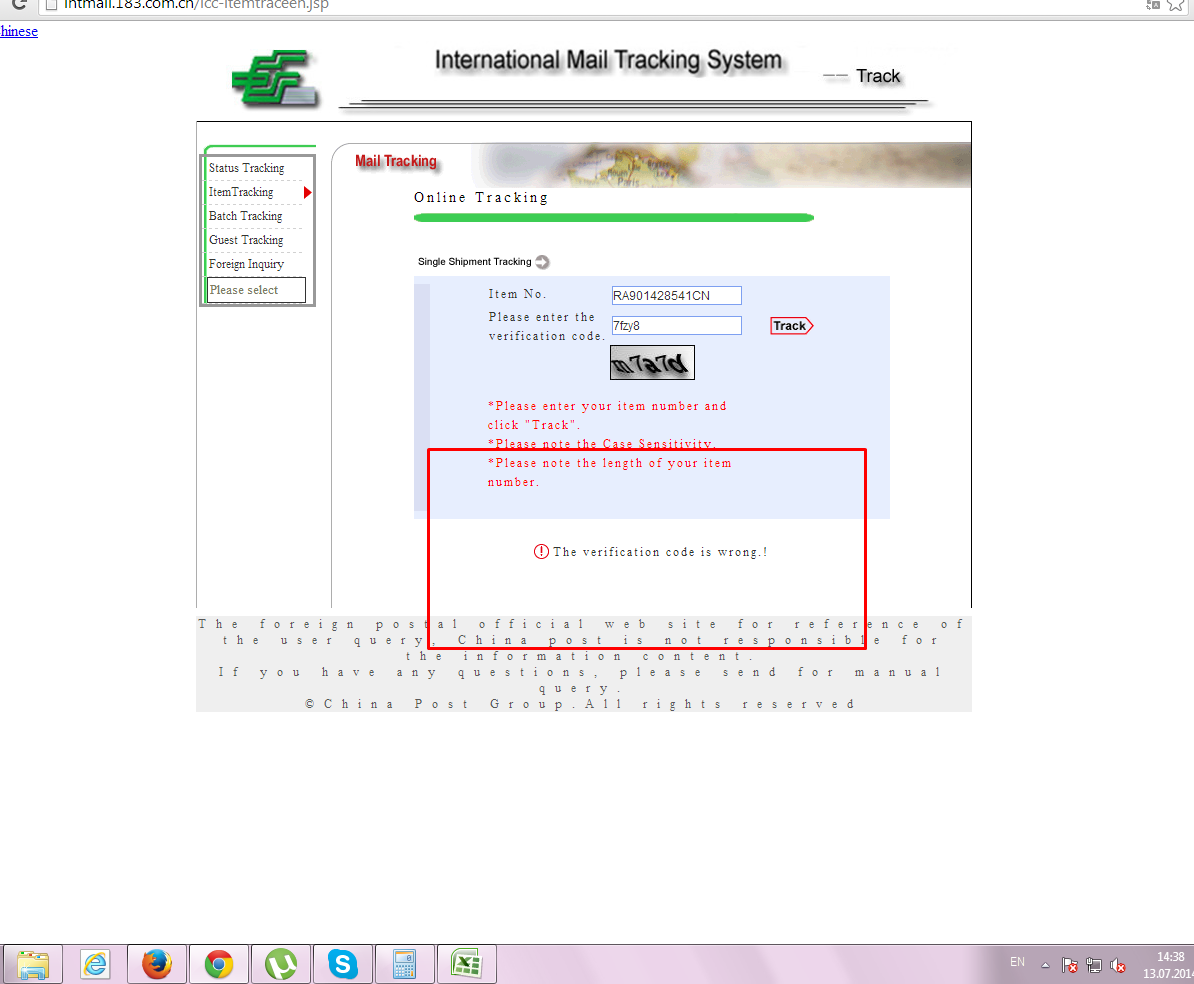This screenshot has height=984, width=1194.
Task: Open Guest Tracking in the sidebar
Action: coord(246,240)
